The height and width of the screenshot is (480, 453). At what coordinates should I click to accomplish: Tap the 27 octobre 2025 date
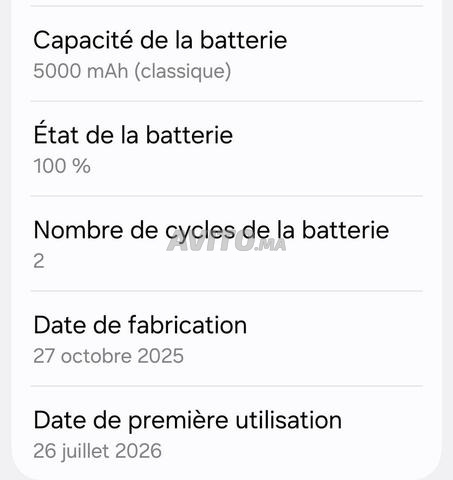point(108,356)
